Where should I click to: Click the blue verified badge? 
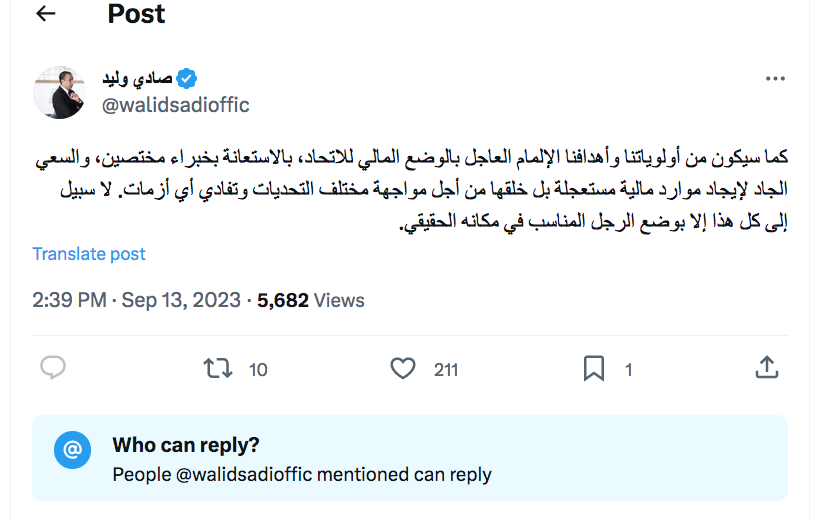click(x=187, y=78)
